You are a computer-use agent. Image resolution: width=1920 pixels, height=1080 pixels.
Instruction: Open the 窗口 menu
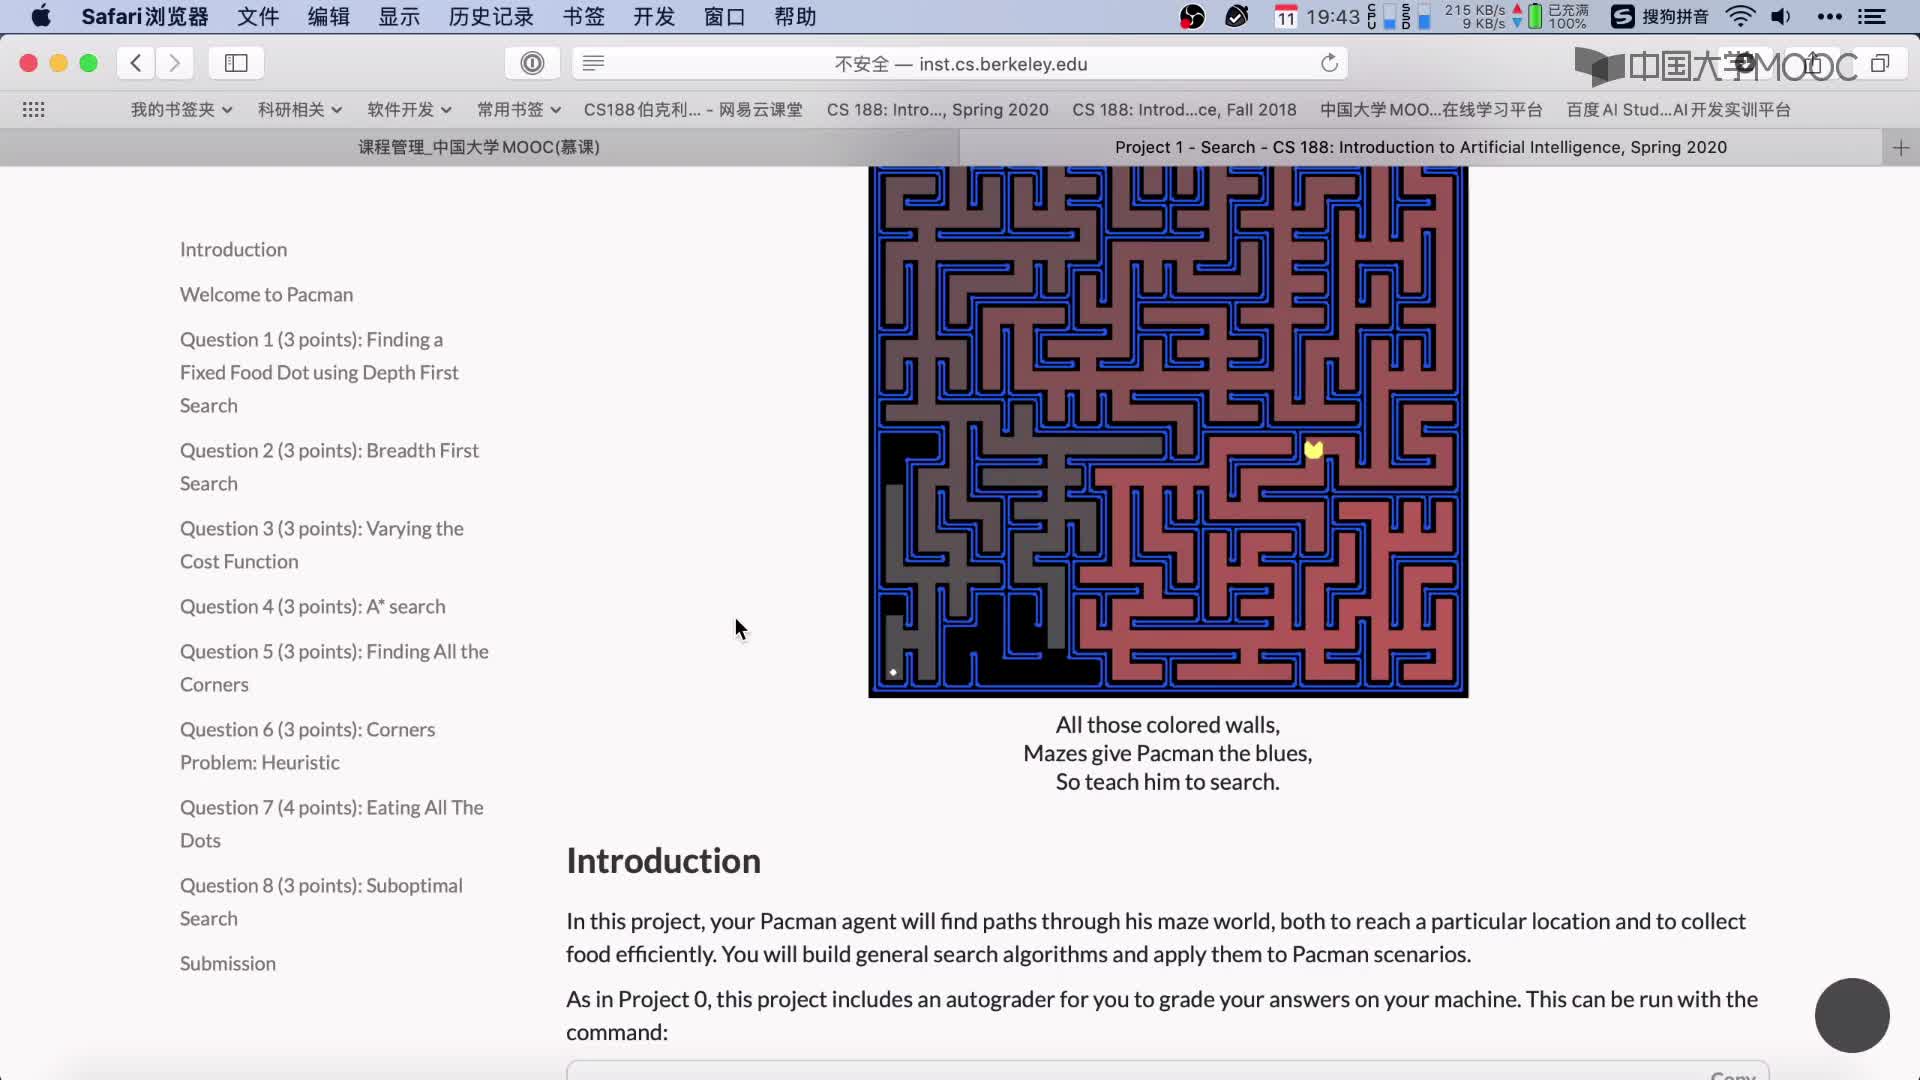[725, 16]
